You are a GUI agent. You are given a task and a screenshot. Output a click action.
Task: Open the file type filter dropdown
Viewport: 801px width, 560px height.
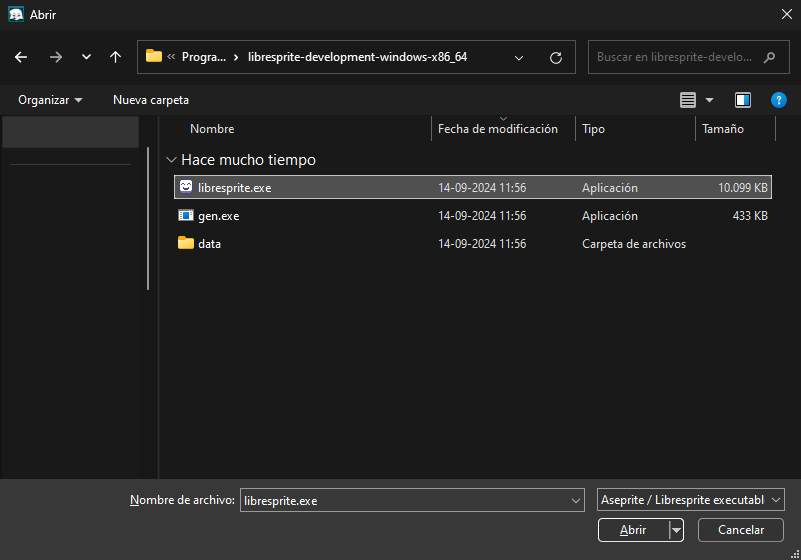click(x=691, y=500)
